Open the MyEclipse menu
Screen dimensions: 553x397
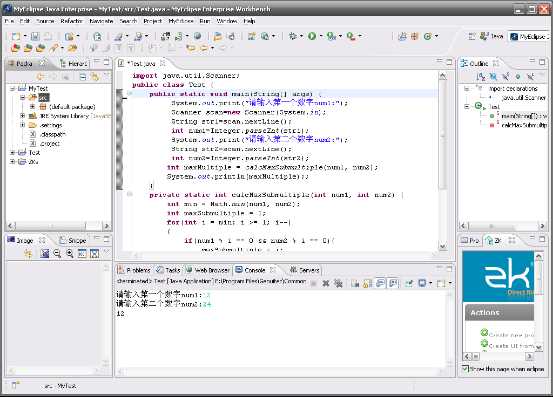(x=181, y=21)
